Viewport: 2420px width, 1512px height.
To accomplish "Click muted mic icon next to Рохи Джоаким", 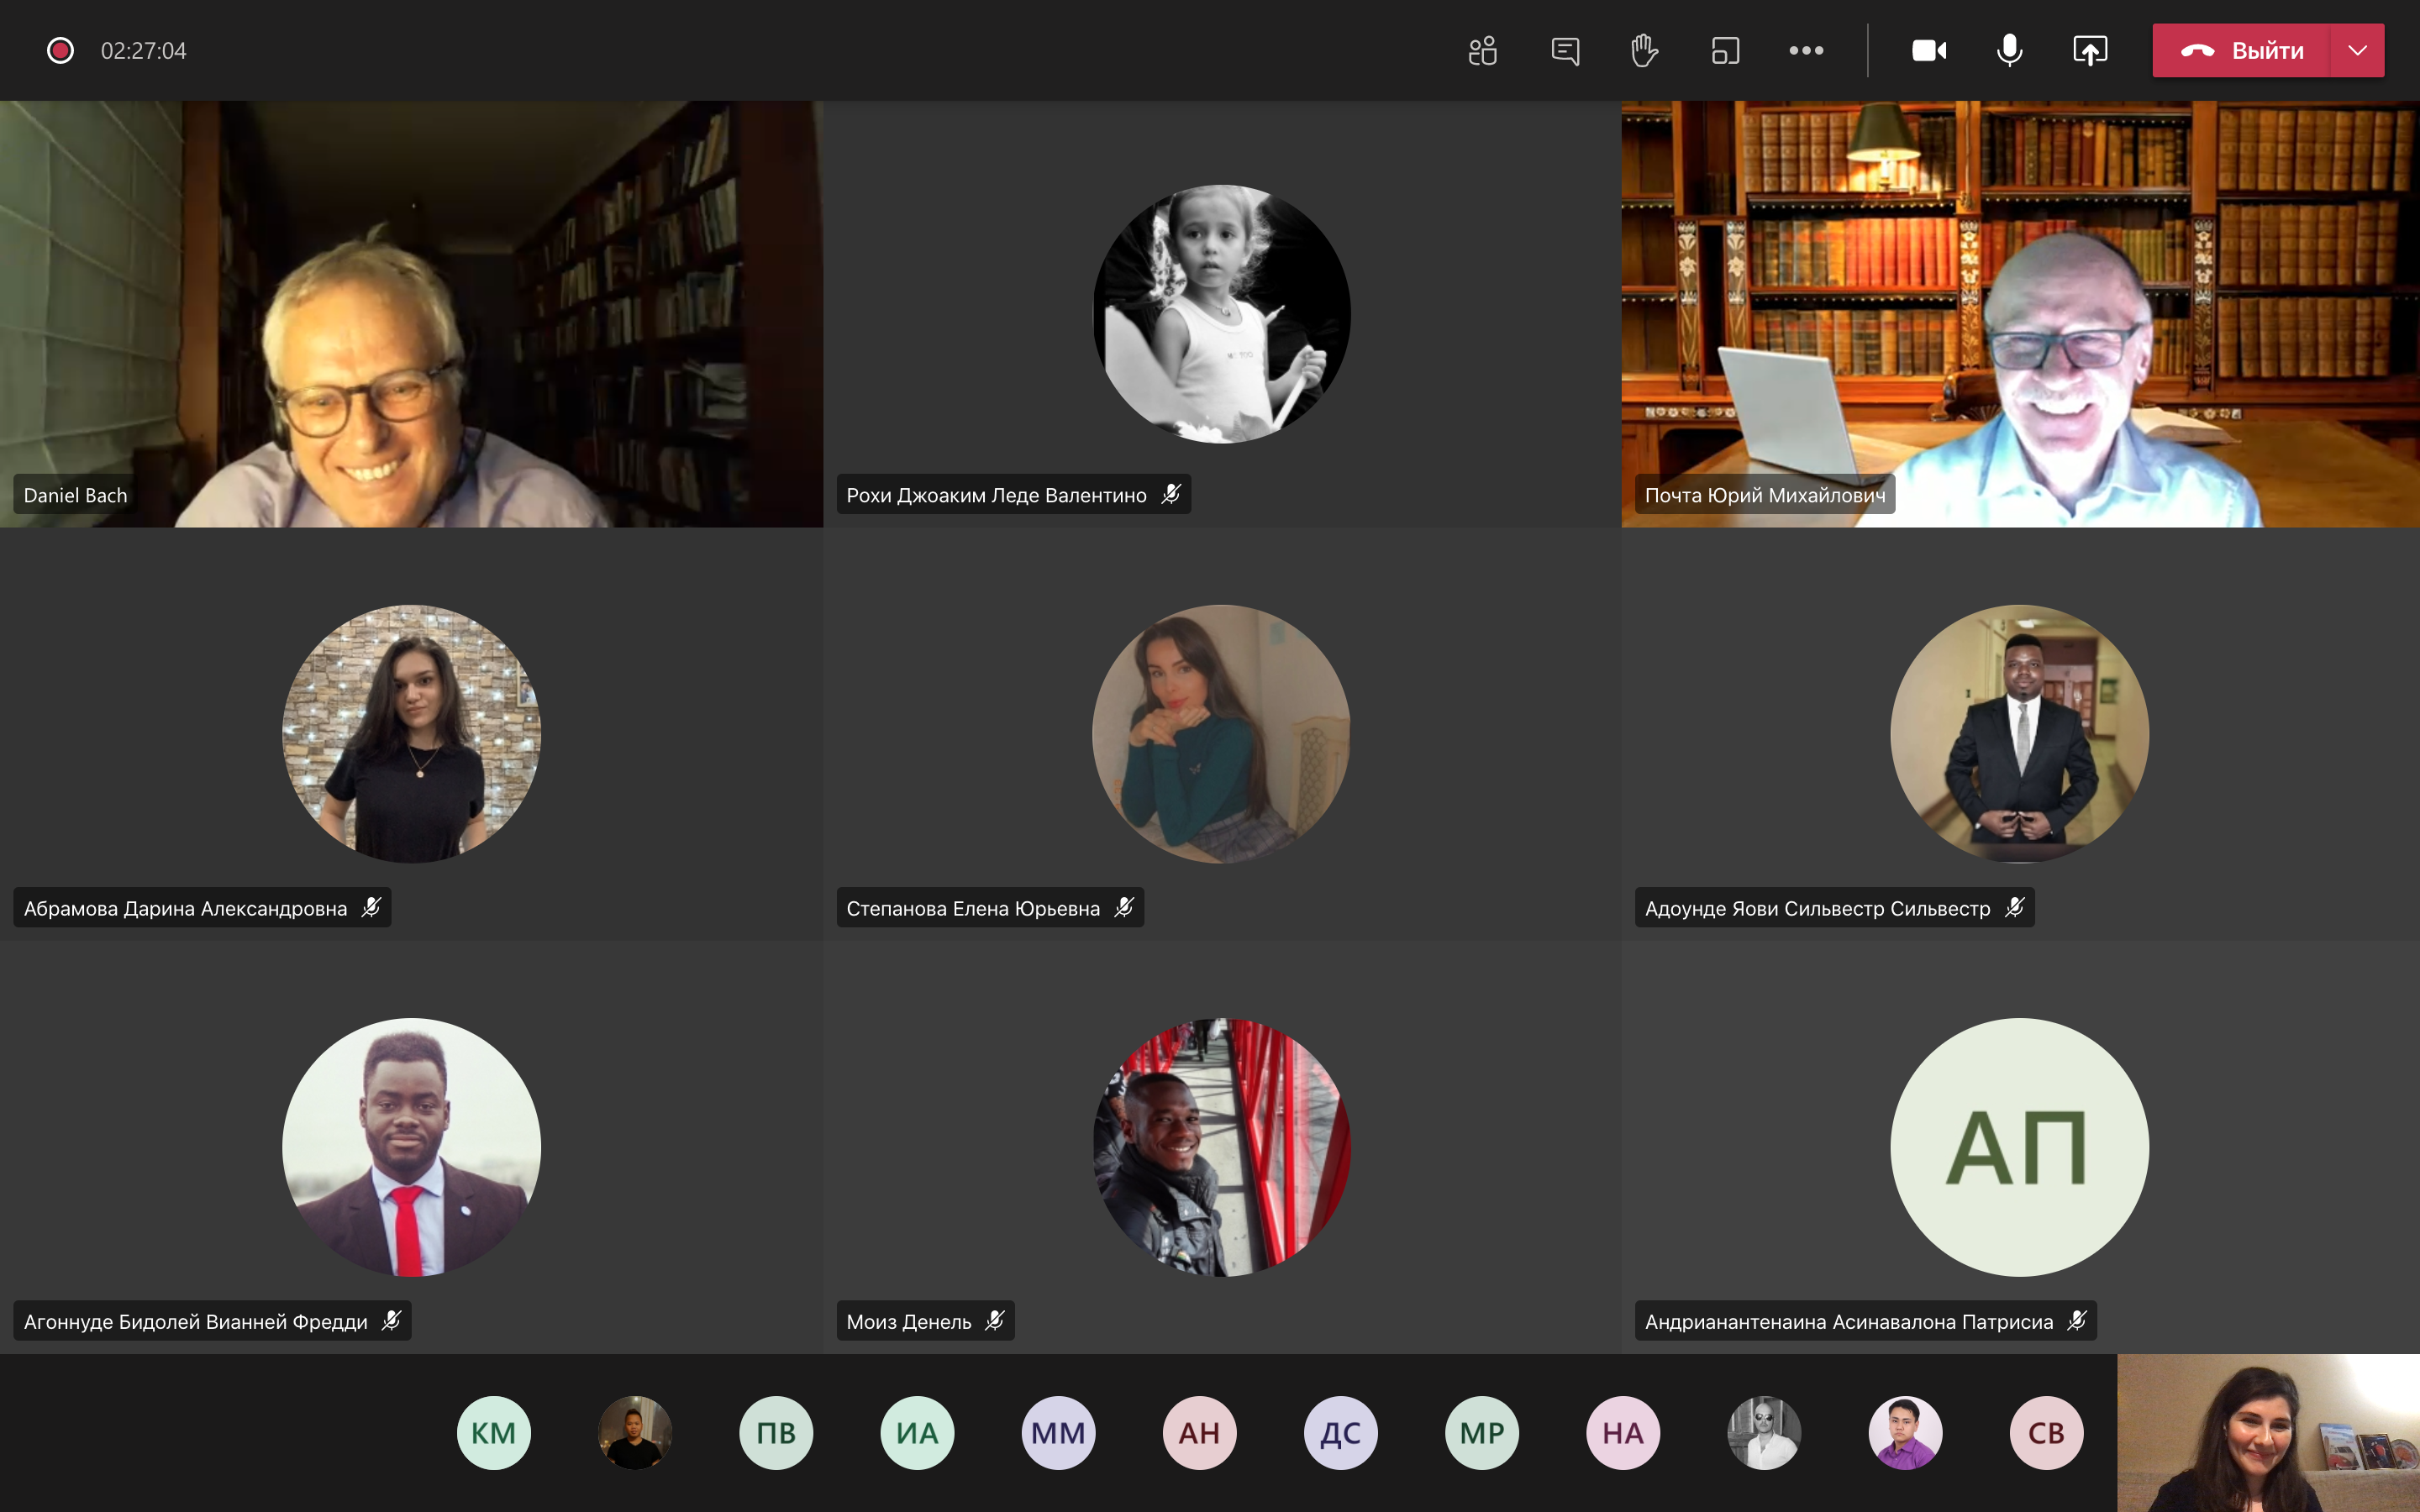I will 1170,494.
